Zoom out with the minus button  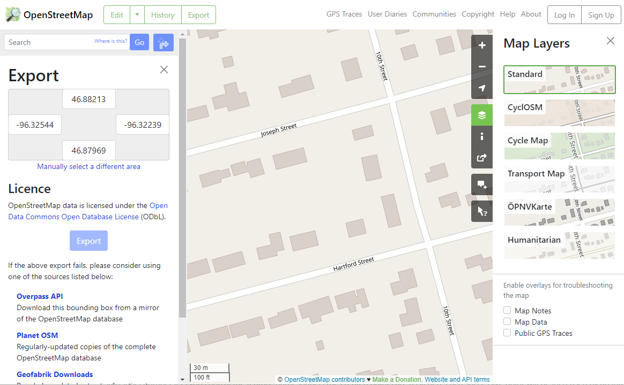tap(482, 66)
